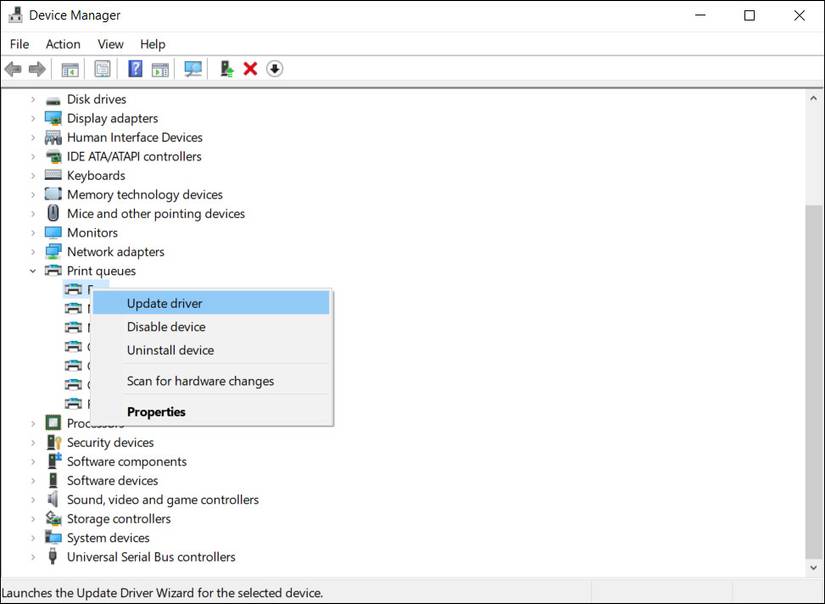
Task: Click the mouse icon for pointing devices
Action: click(x=53, y=213)
